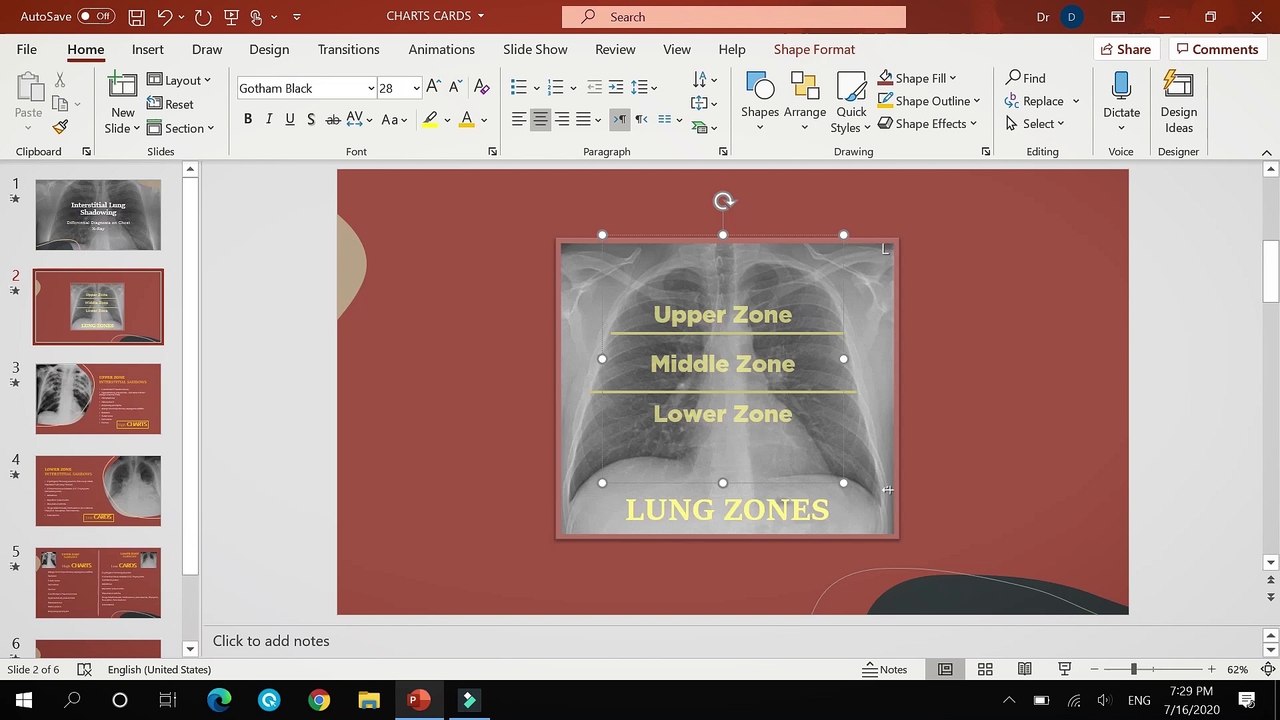The width and height of the screenshot is (1280, 720).
Task: Open the Windows Start menu
Action: [x=23, y=700]
